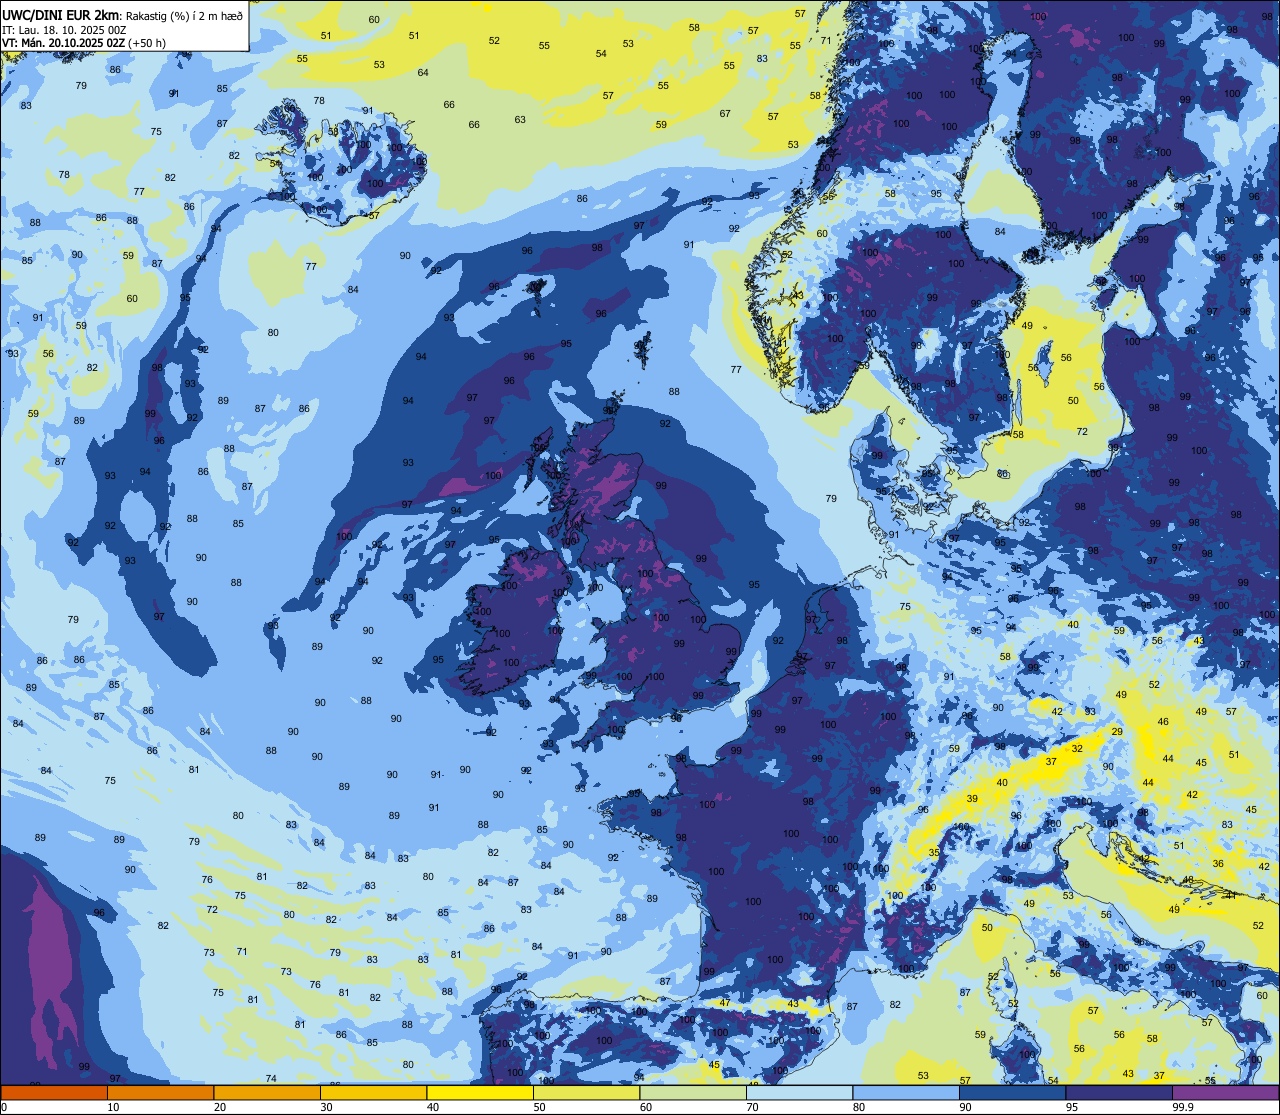Click the 50–60 pale yellow legend swatch

586,1093
